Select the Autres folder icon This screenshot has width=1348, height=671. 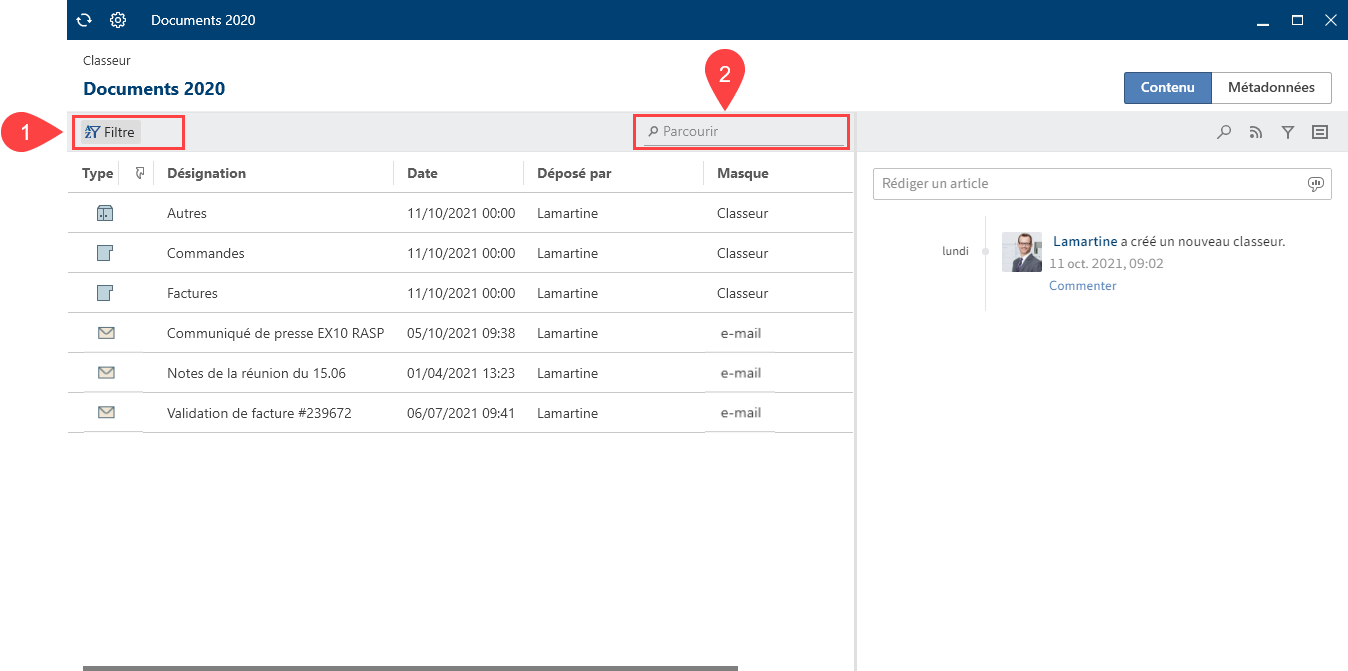click(105, 213)
